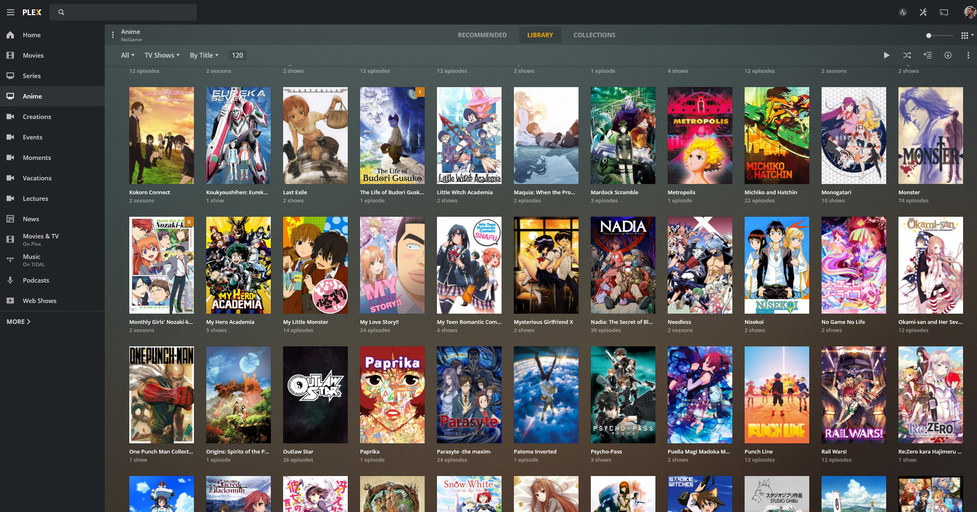Open Nisekoi poster

(x=777, y=265)
